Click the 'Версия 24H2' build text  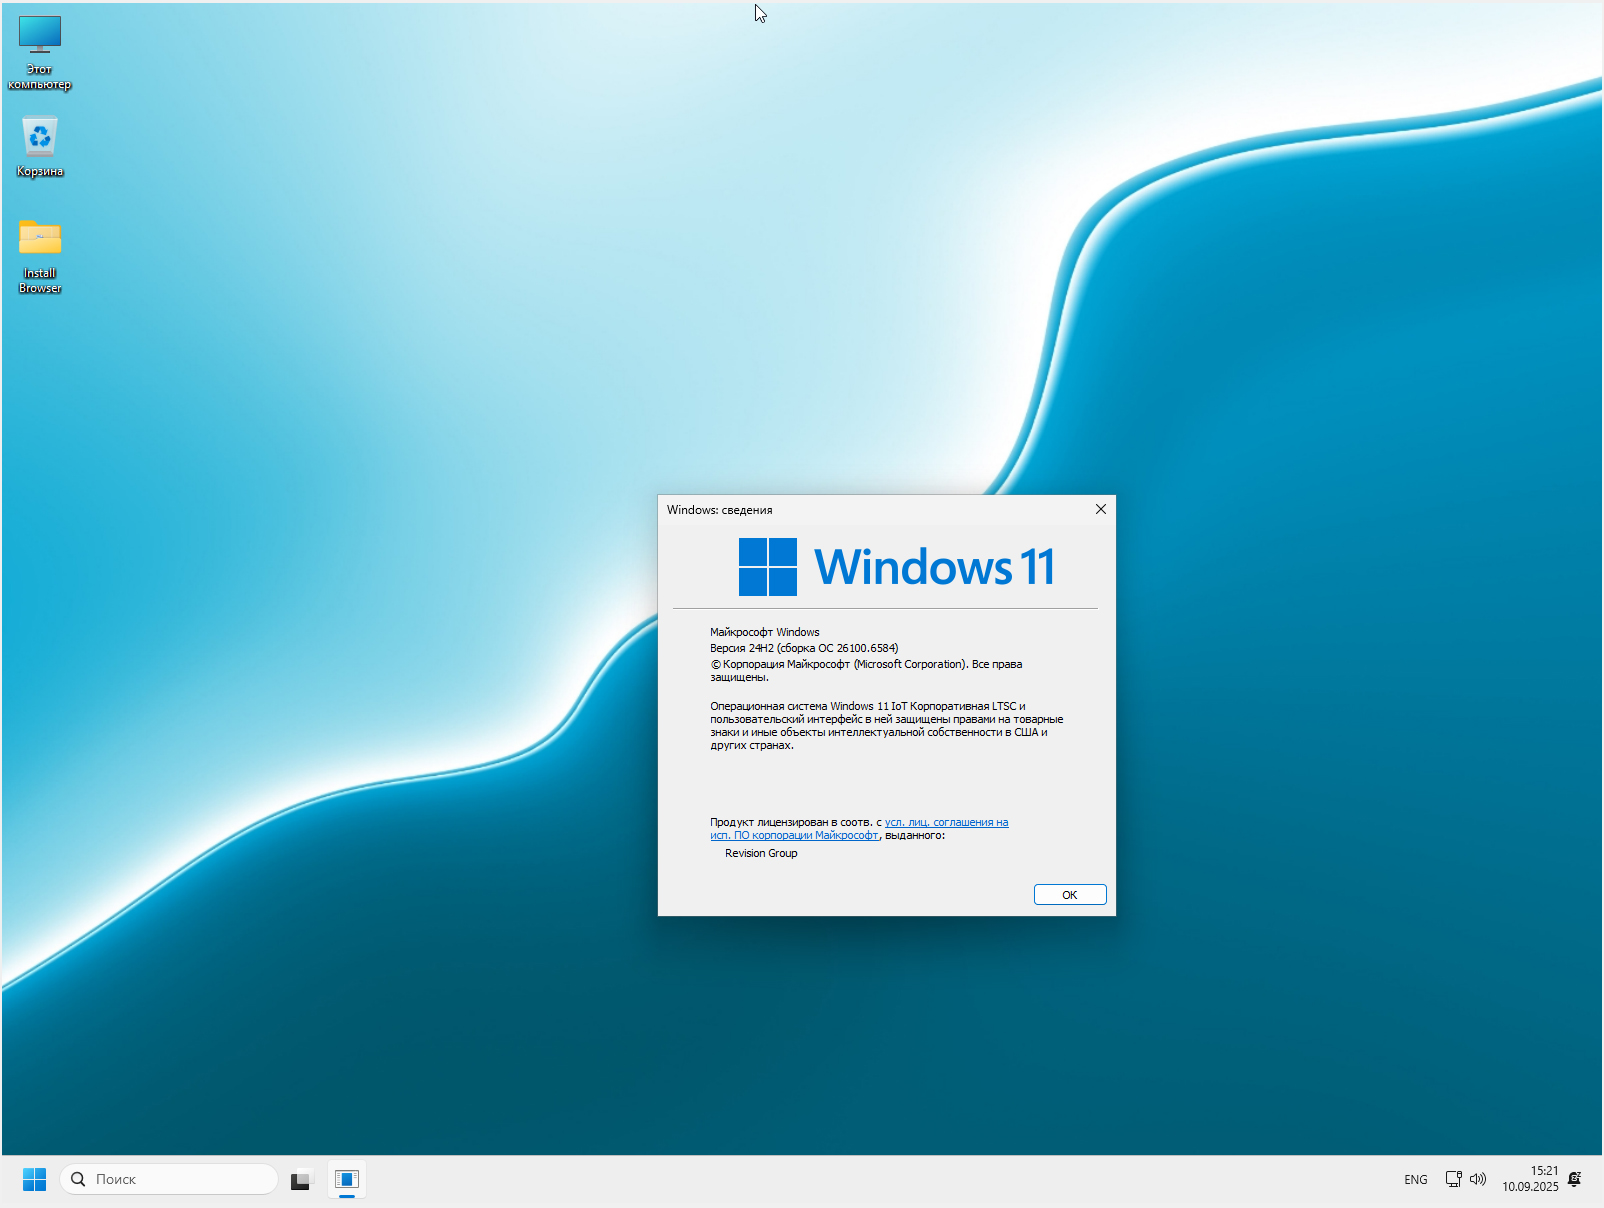[804, 648]
